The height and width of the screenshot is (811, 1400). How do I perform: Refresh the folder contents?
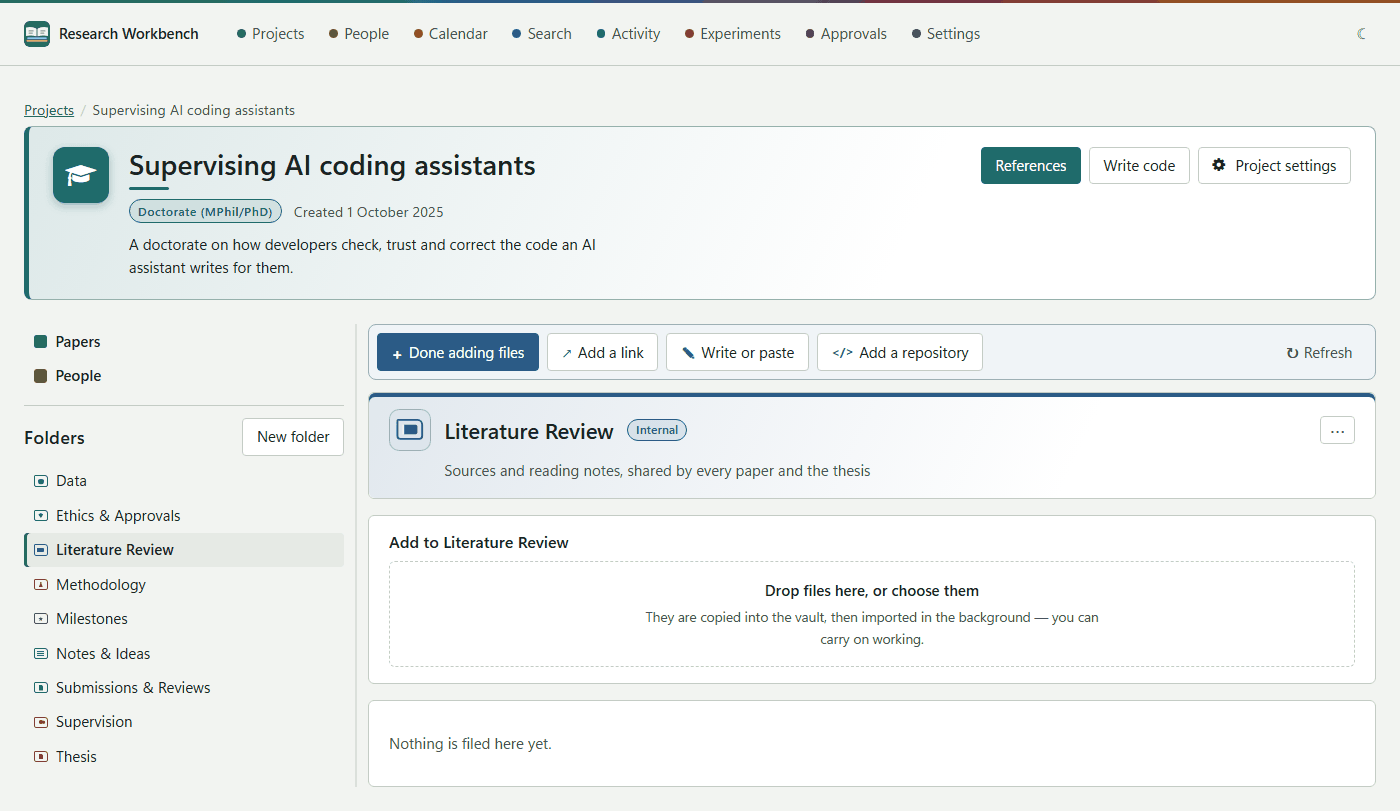coord(1319,352)
